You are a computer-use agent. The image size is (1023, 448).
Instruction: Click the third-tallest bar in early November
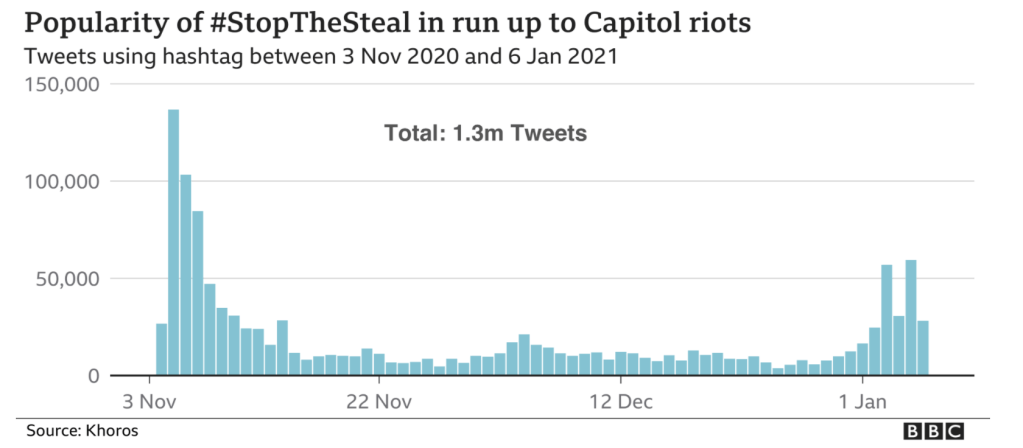click(197, 293)
